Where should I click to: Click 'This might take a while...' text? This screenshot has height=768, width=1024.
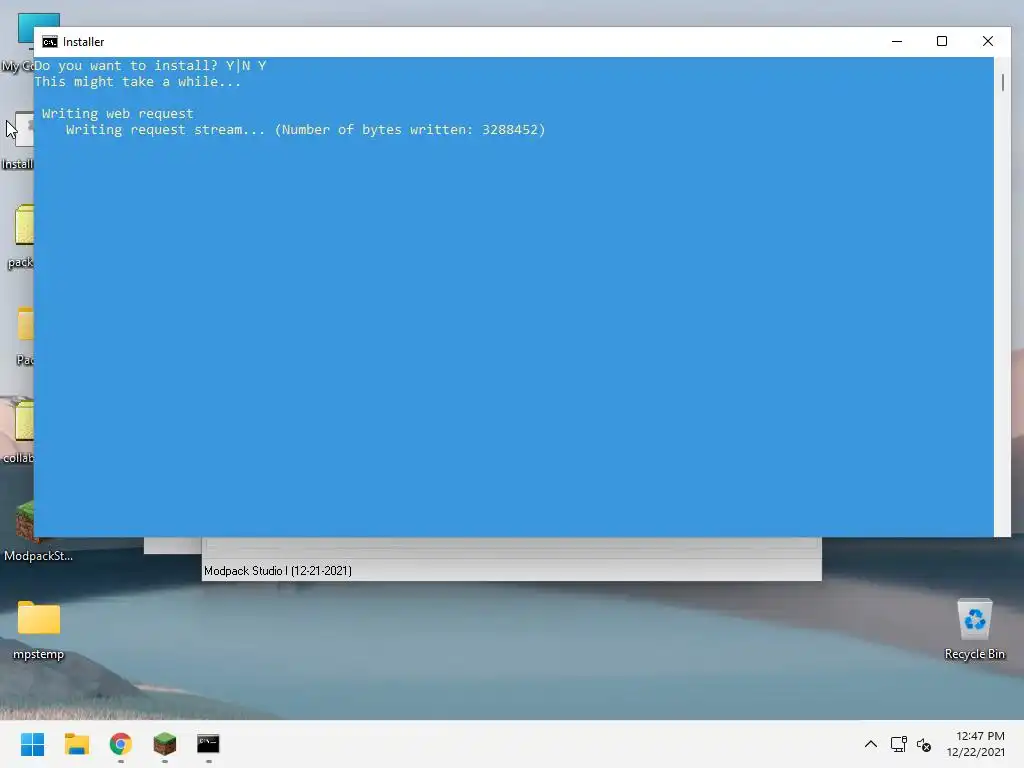138,82
